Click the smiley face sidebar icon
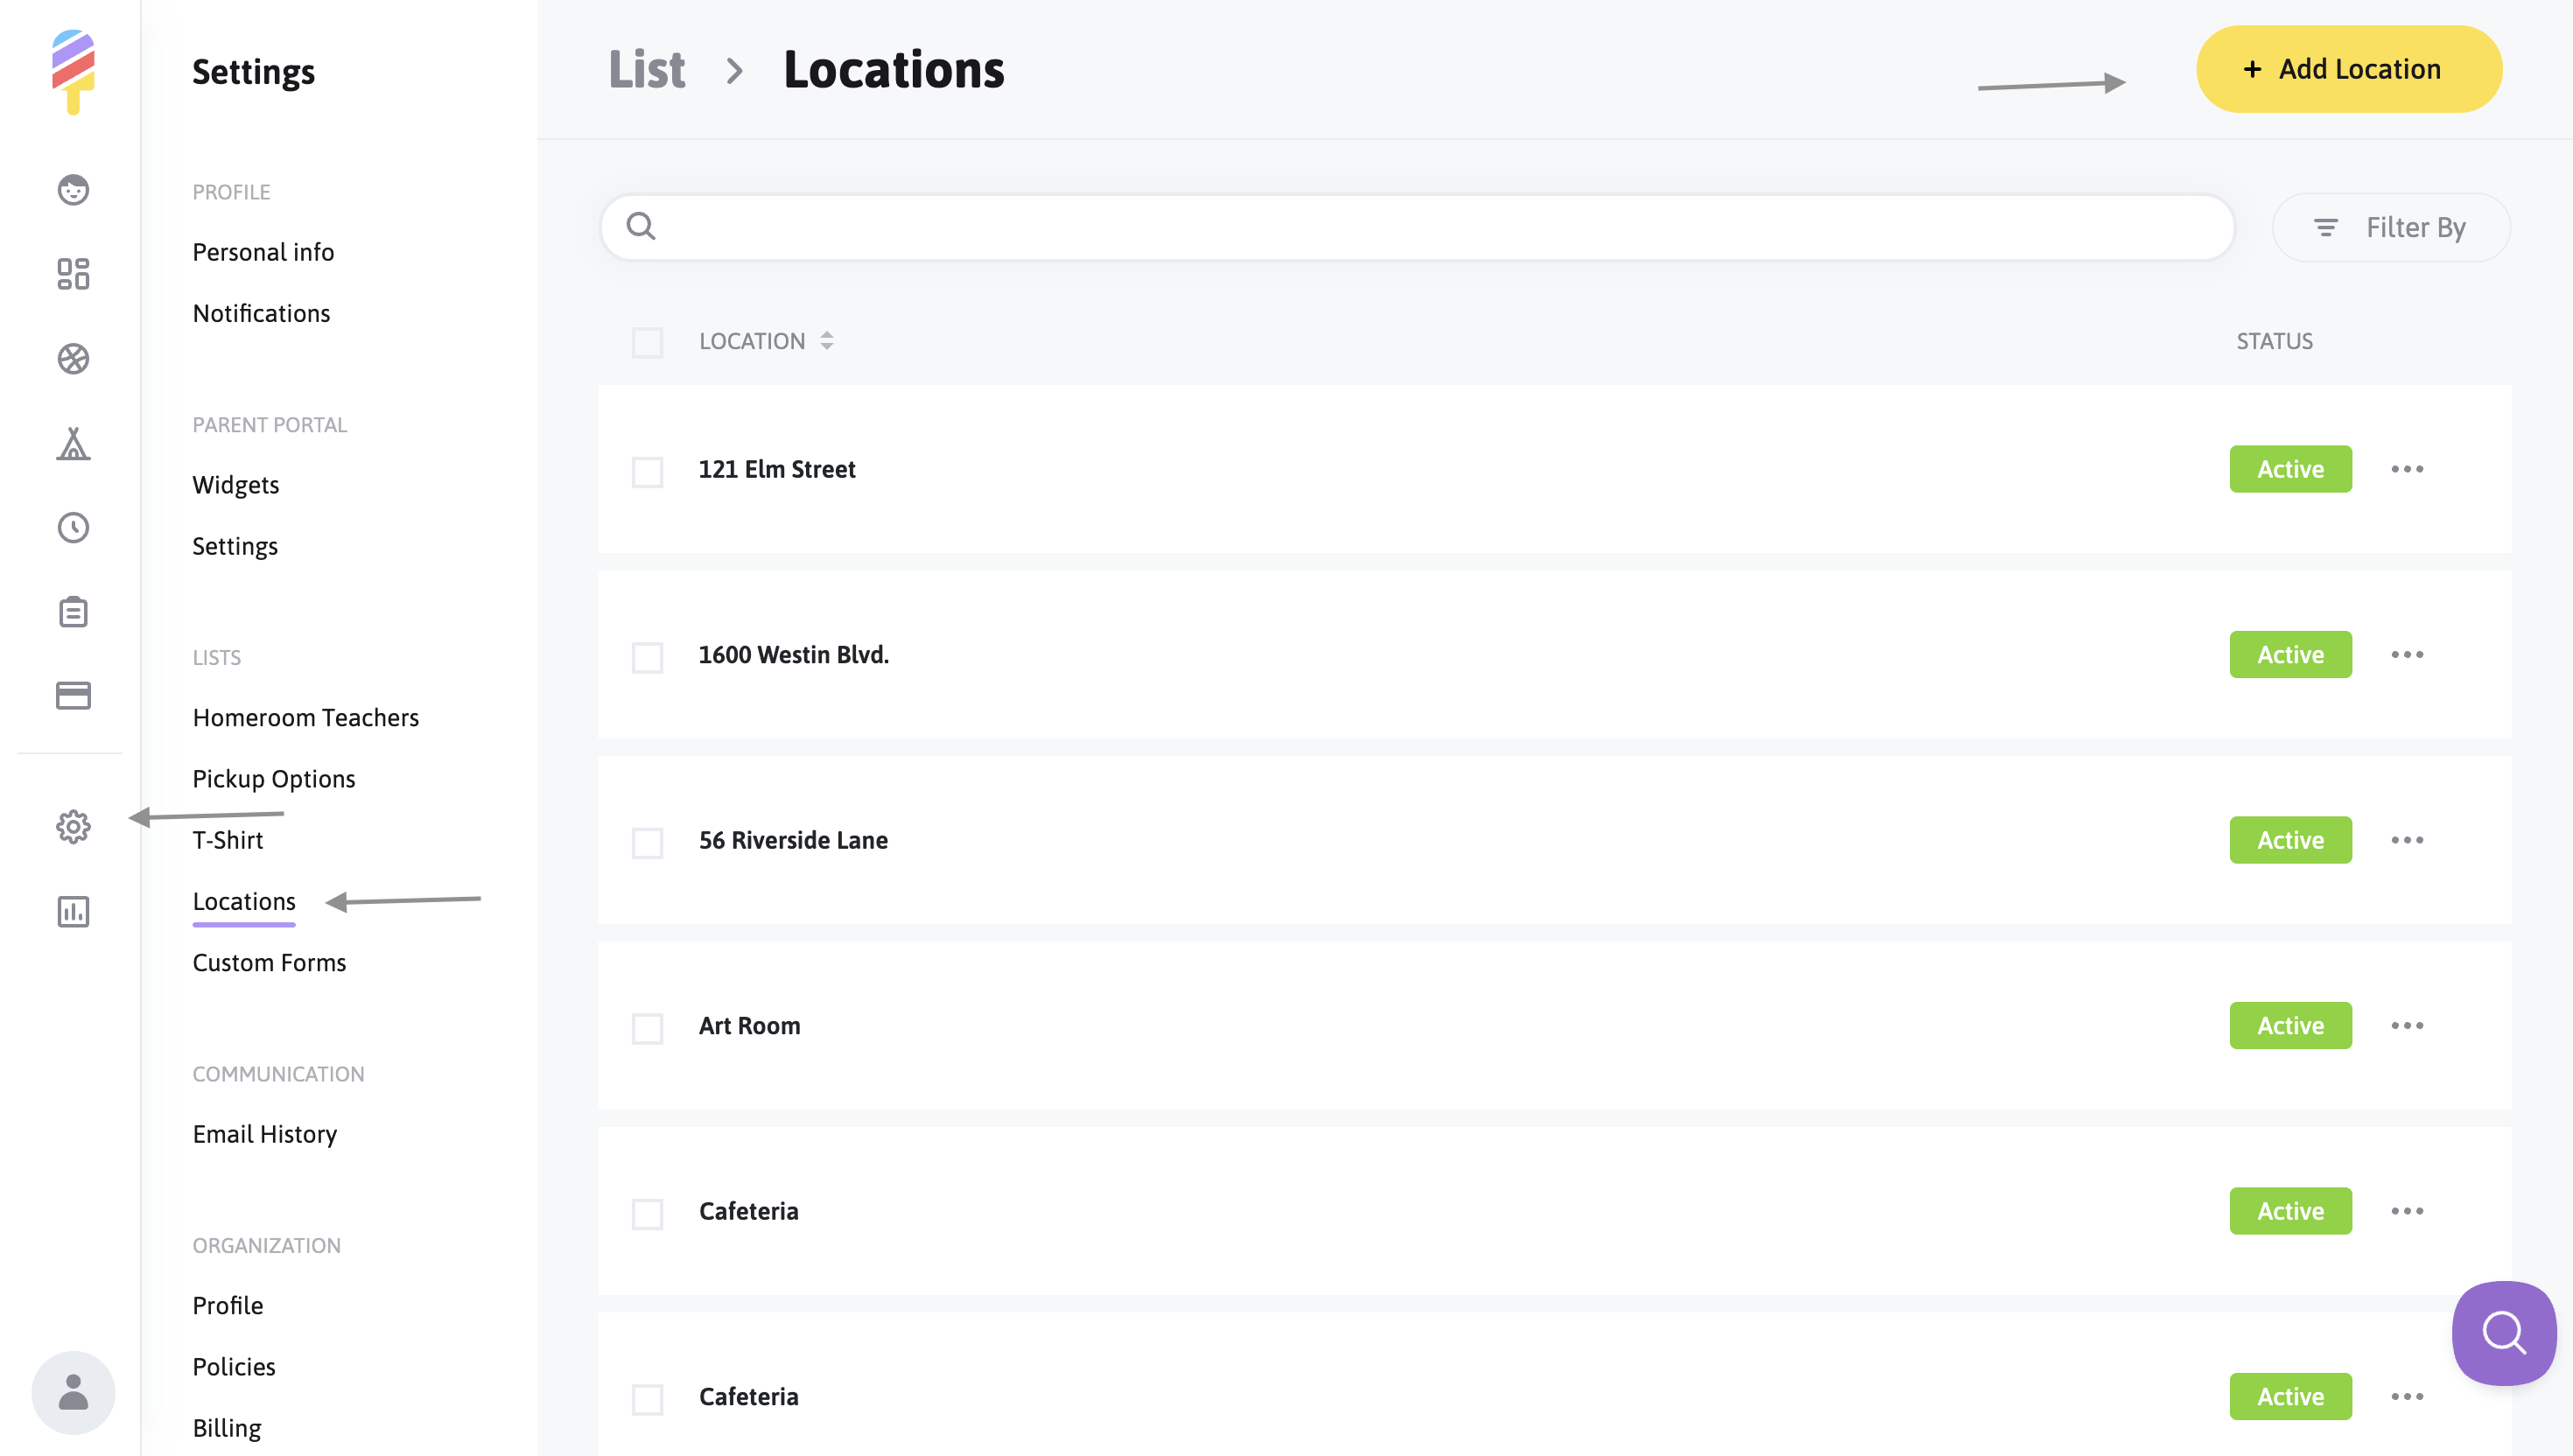Screen dimensions: 2573x1456 tap(73, 190)
